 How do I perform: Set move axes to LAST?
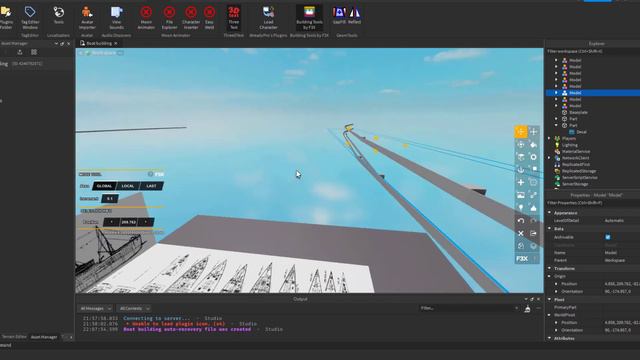(x=151, y=186)
